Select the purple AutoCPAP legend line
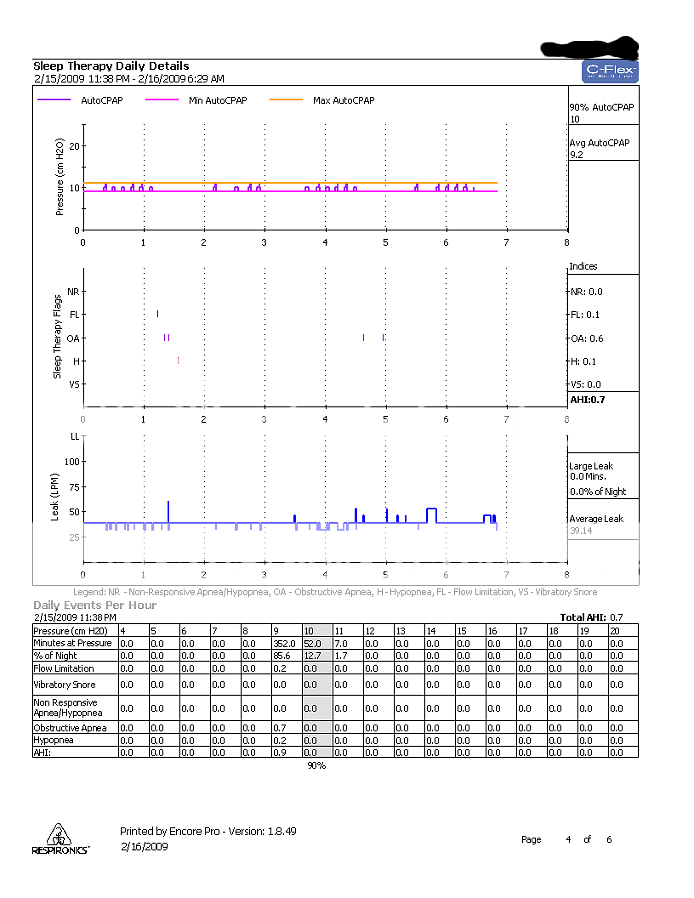The width and height of the screenshot is (694, 898). click(x=55, y=100)
